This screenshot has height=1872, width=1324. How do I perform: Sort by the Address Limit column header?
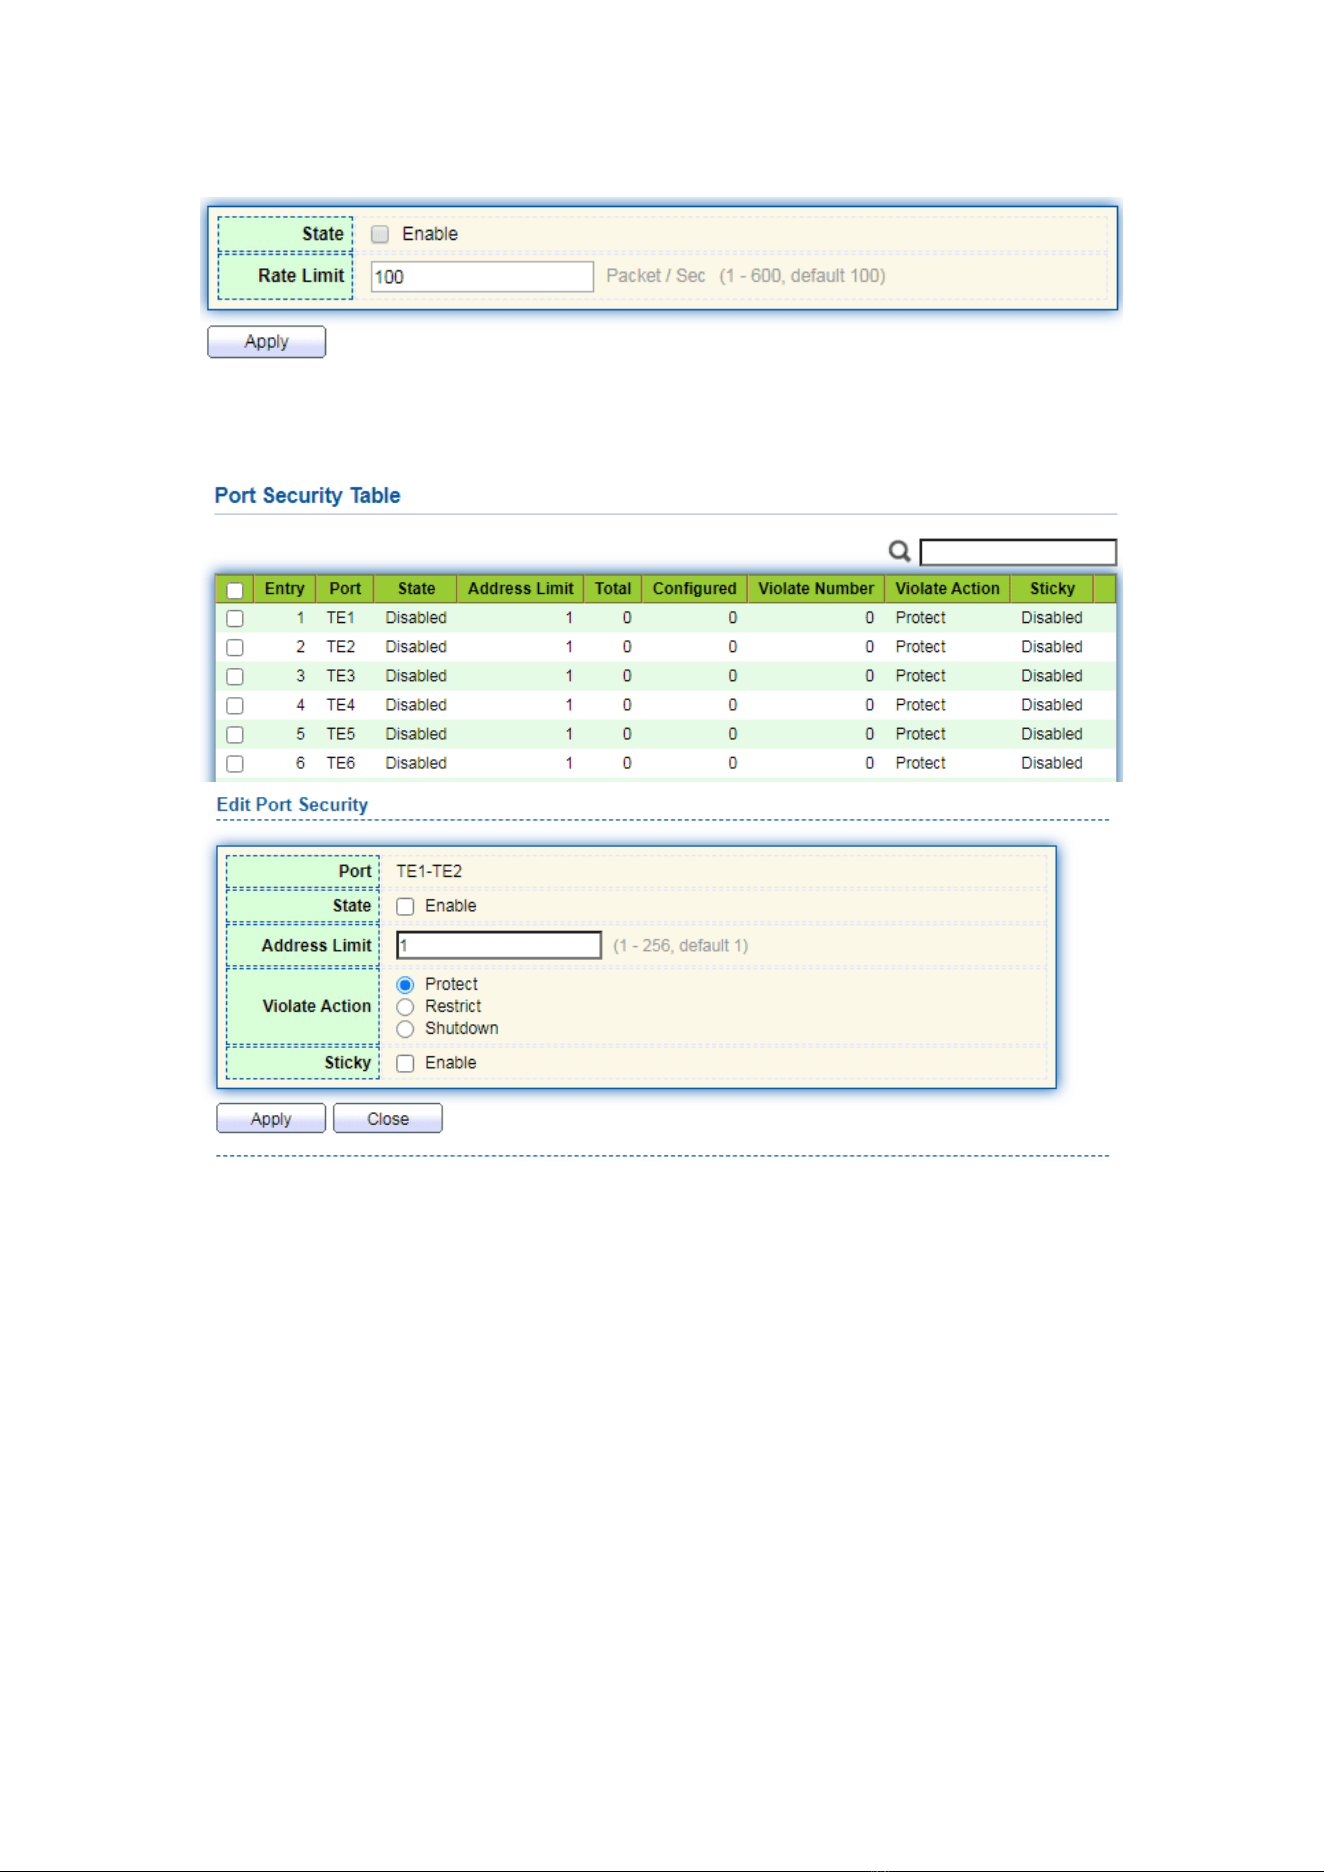520,589
